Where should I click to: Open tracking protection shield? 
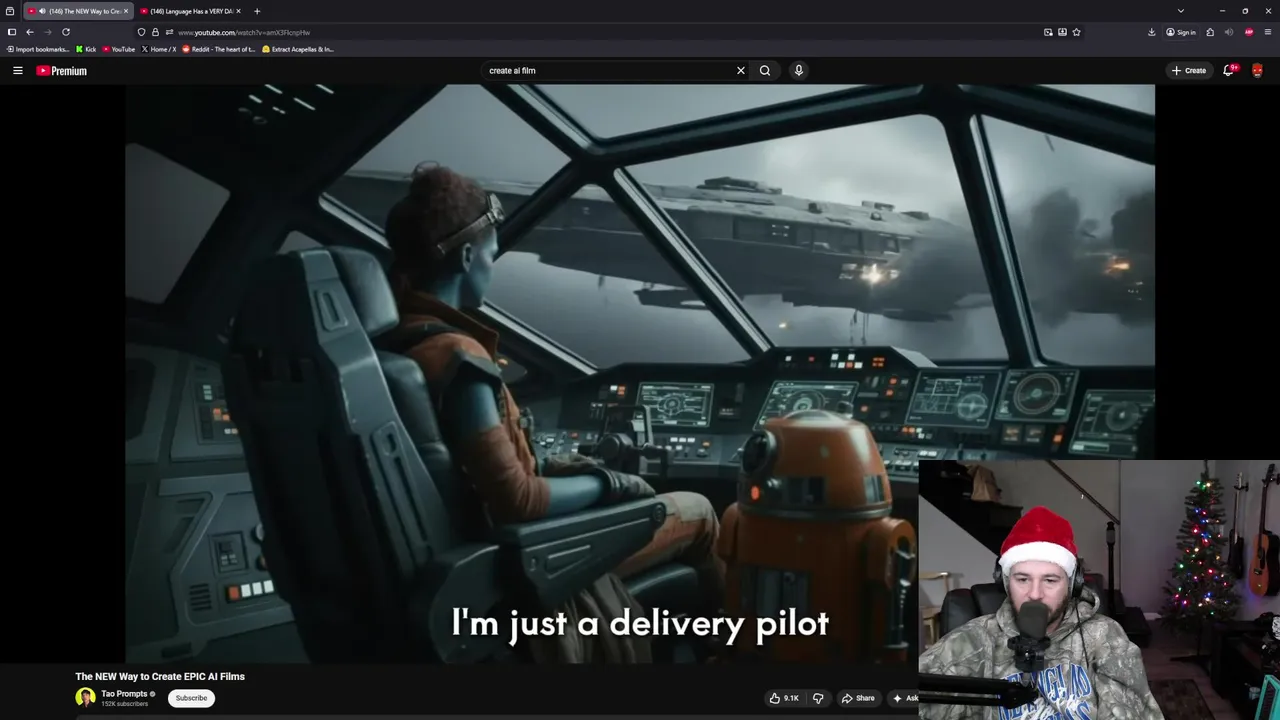point(141,32)
